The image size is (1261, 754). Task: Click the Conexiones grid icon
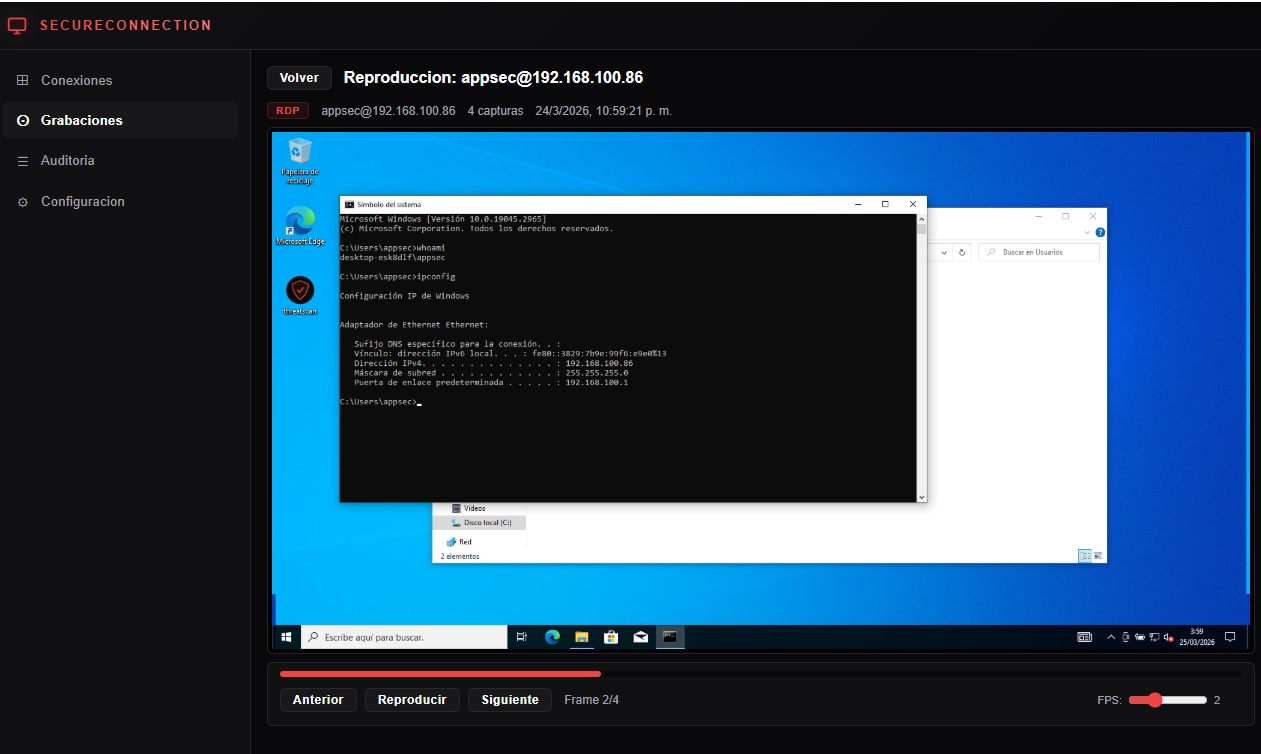click(23, 80)
